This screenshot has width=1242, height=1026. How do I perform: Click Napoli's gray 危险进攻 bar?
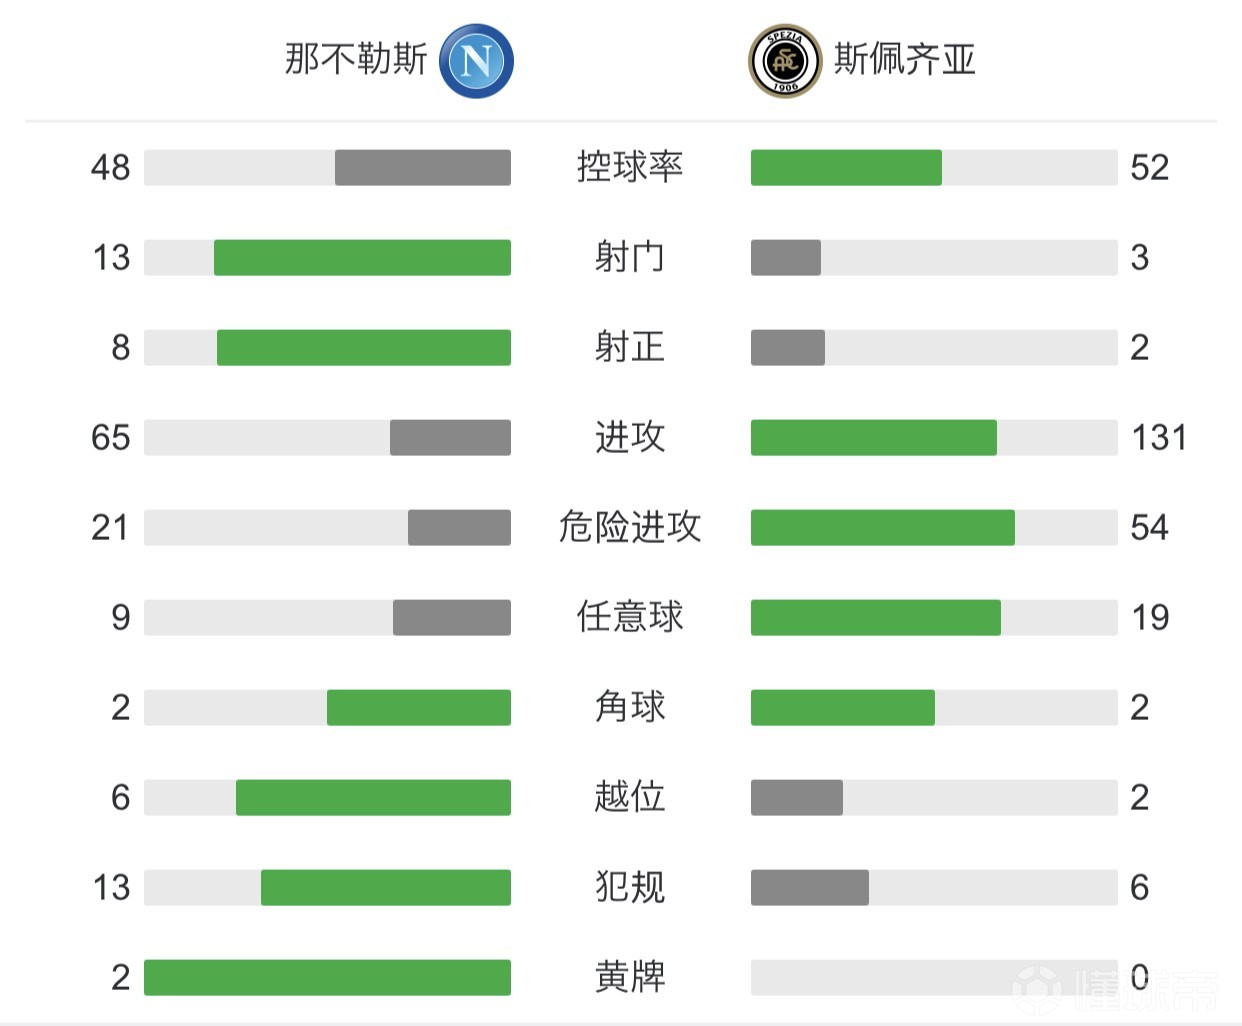459,527
